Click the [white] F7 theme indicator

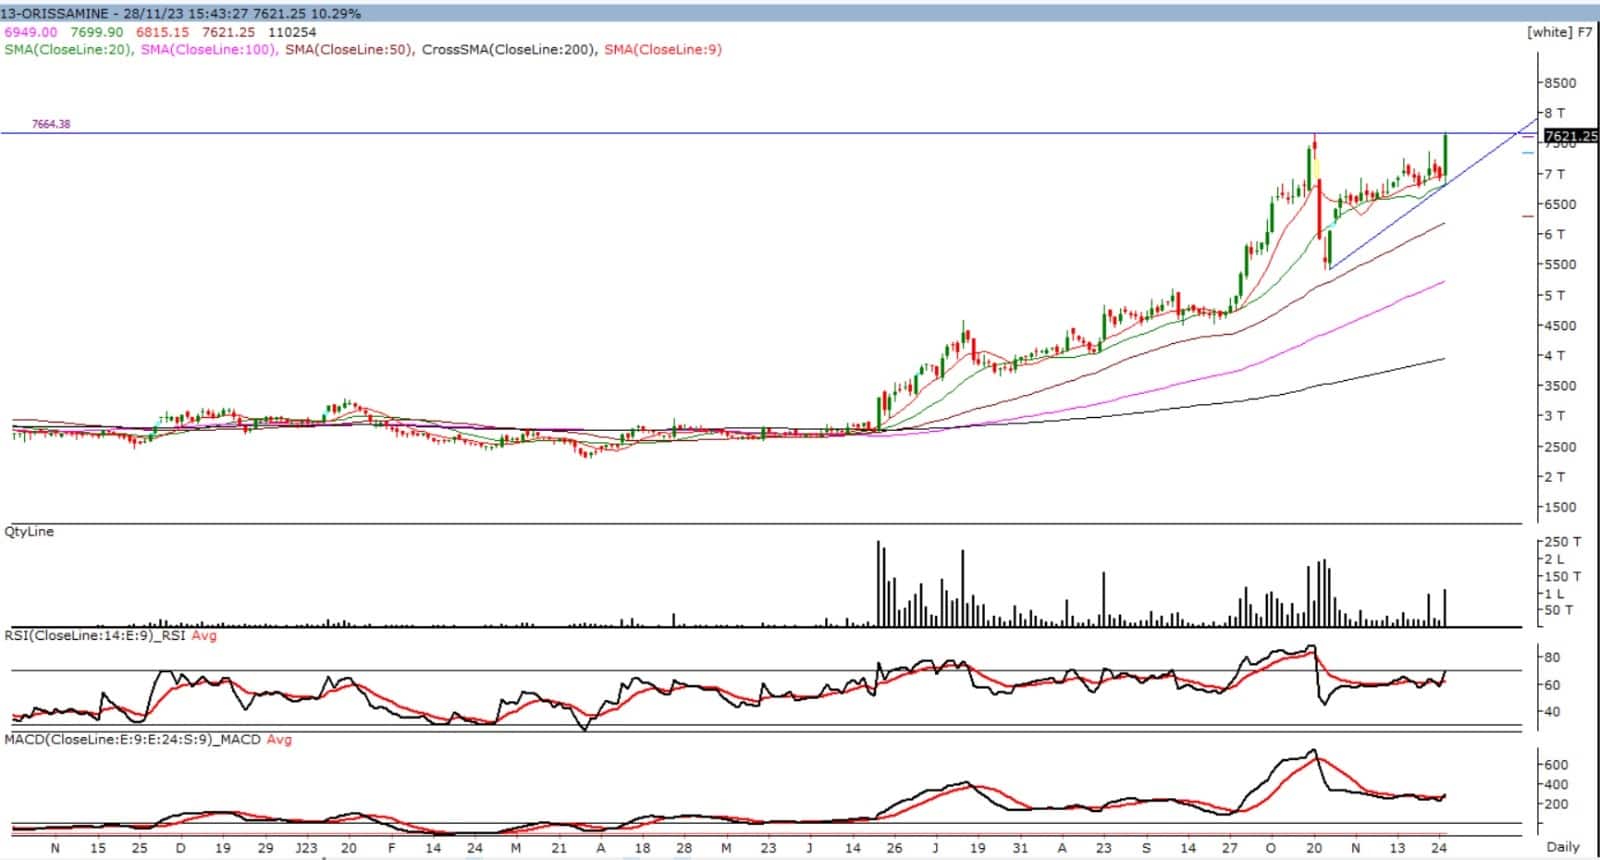tap(1559, 32)
